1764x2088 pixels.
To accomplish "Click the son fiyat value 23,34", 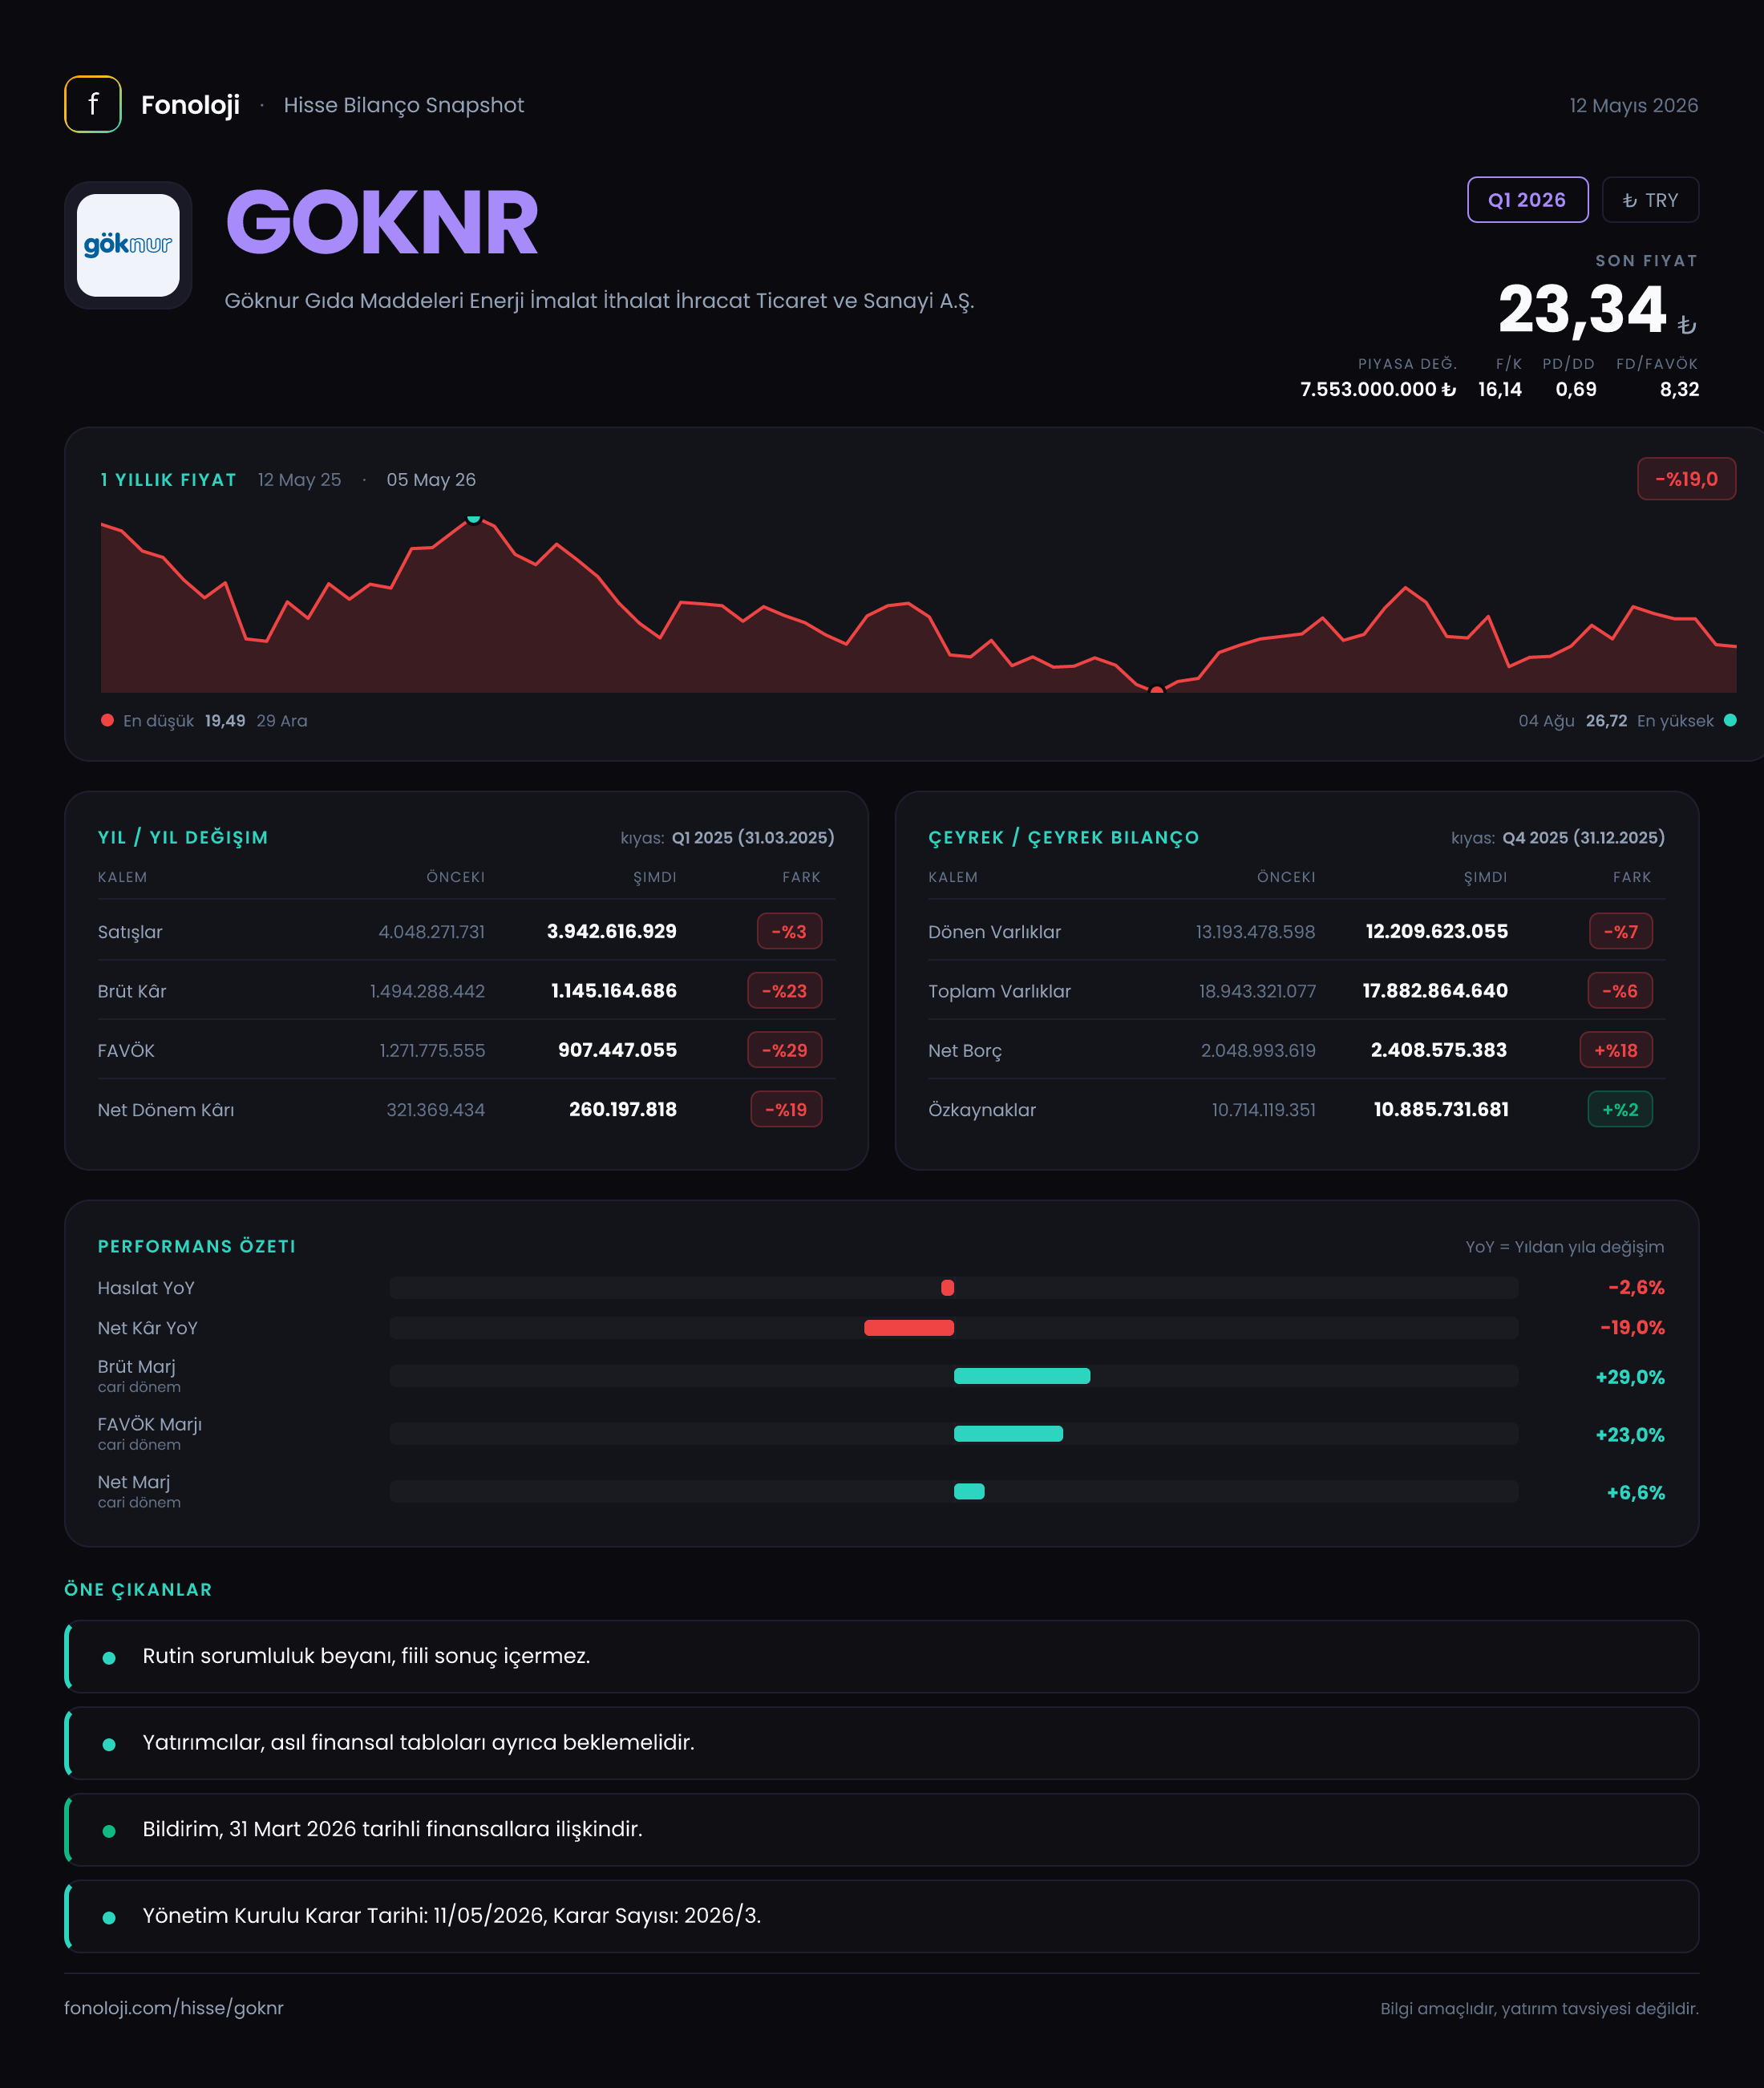I will coord(1581,309).
